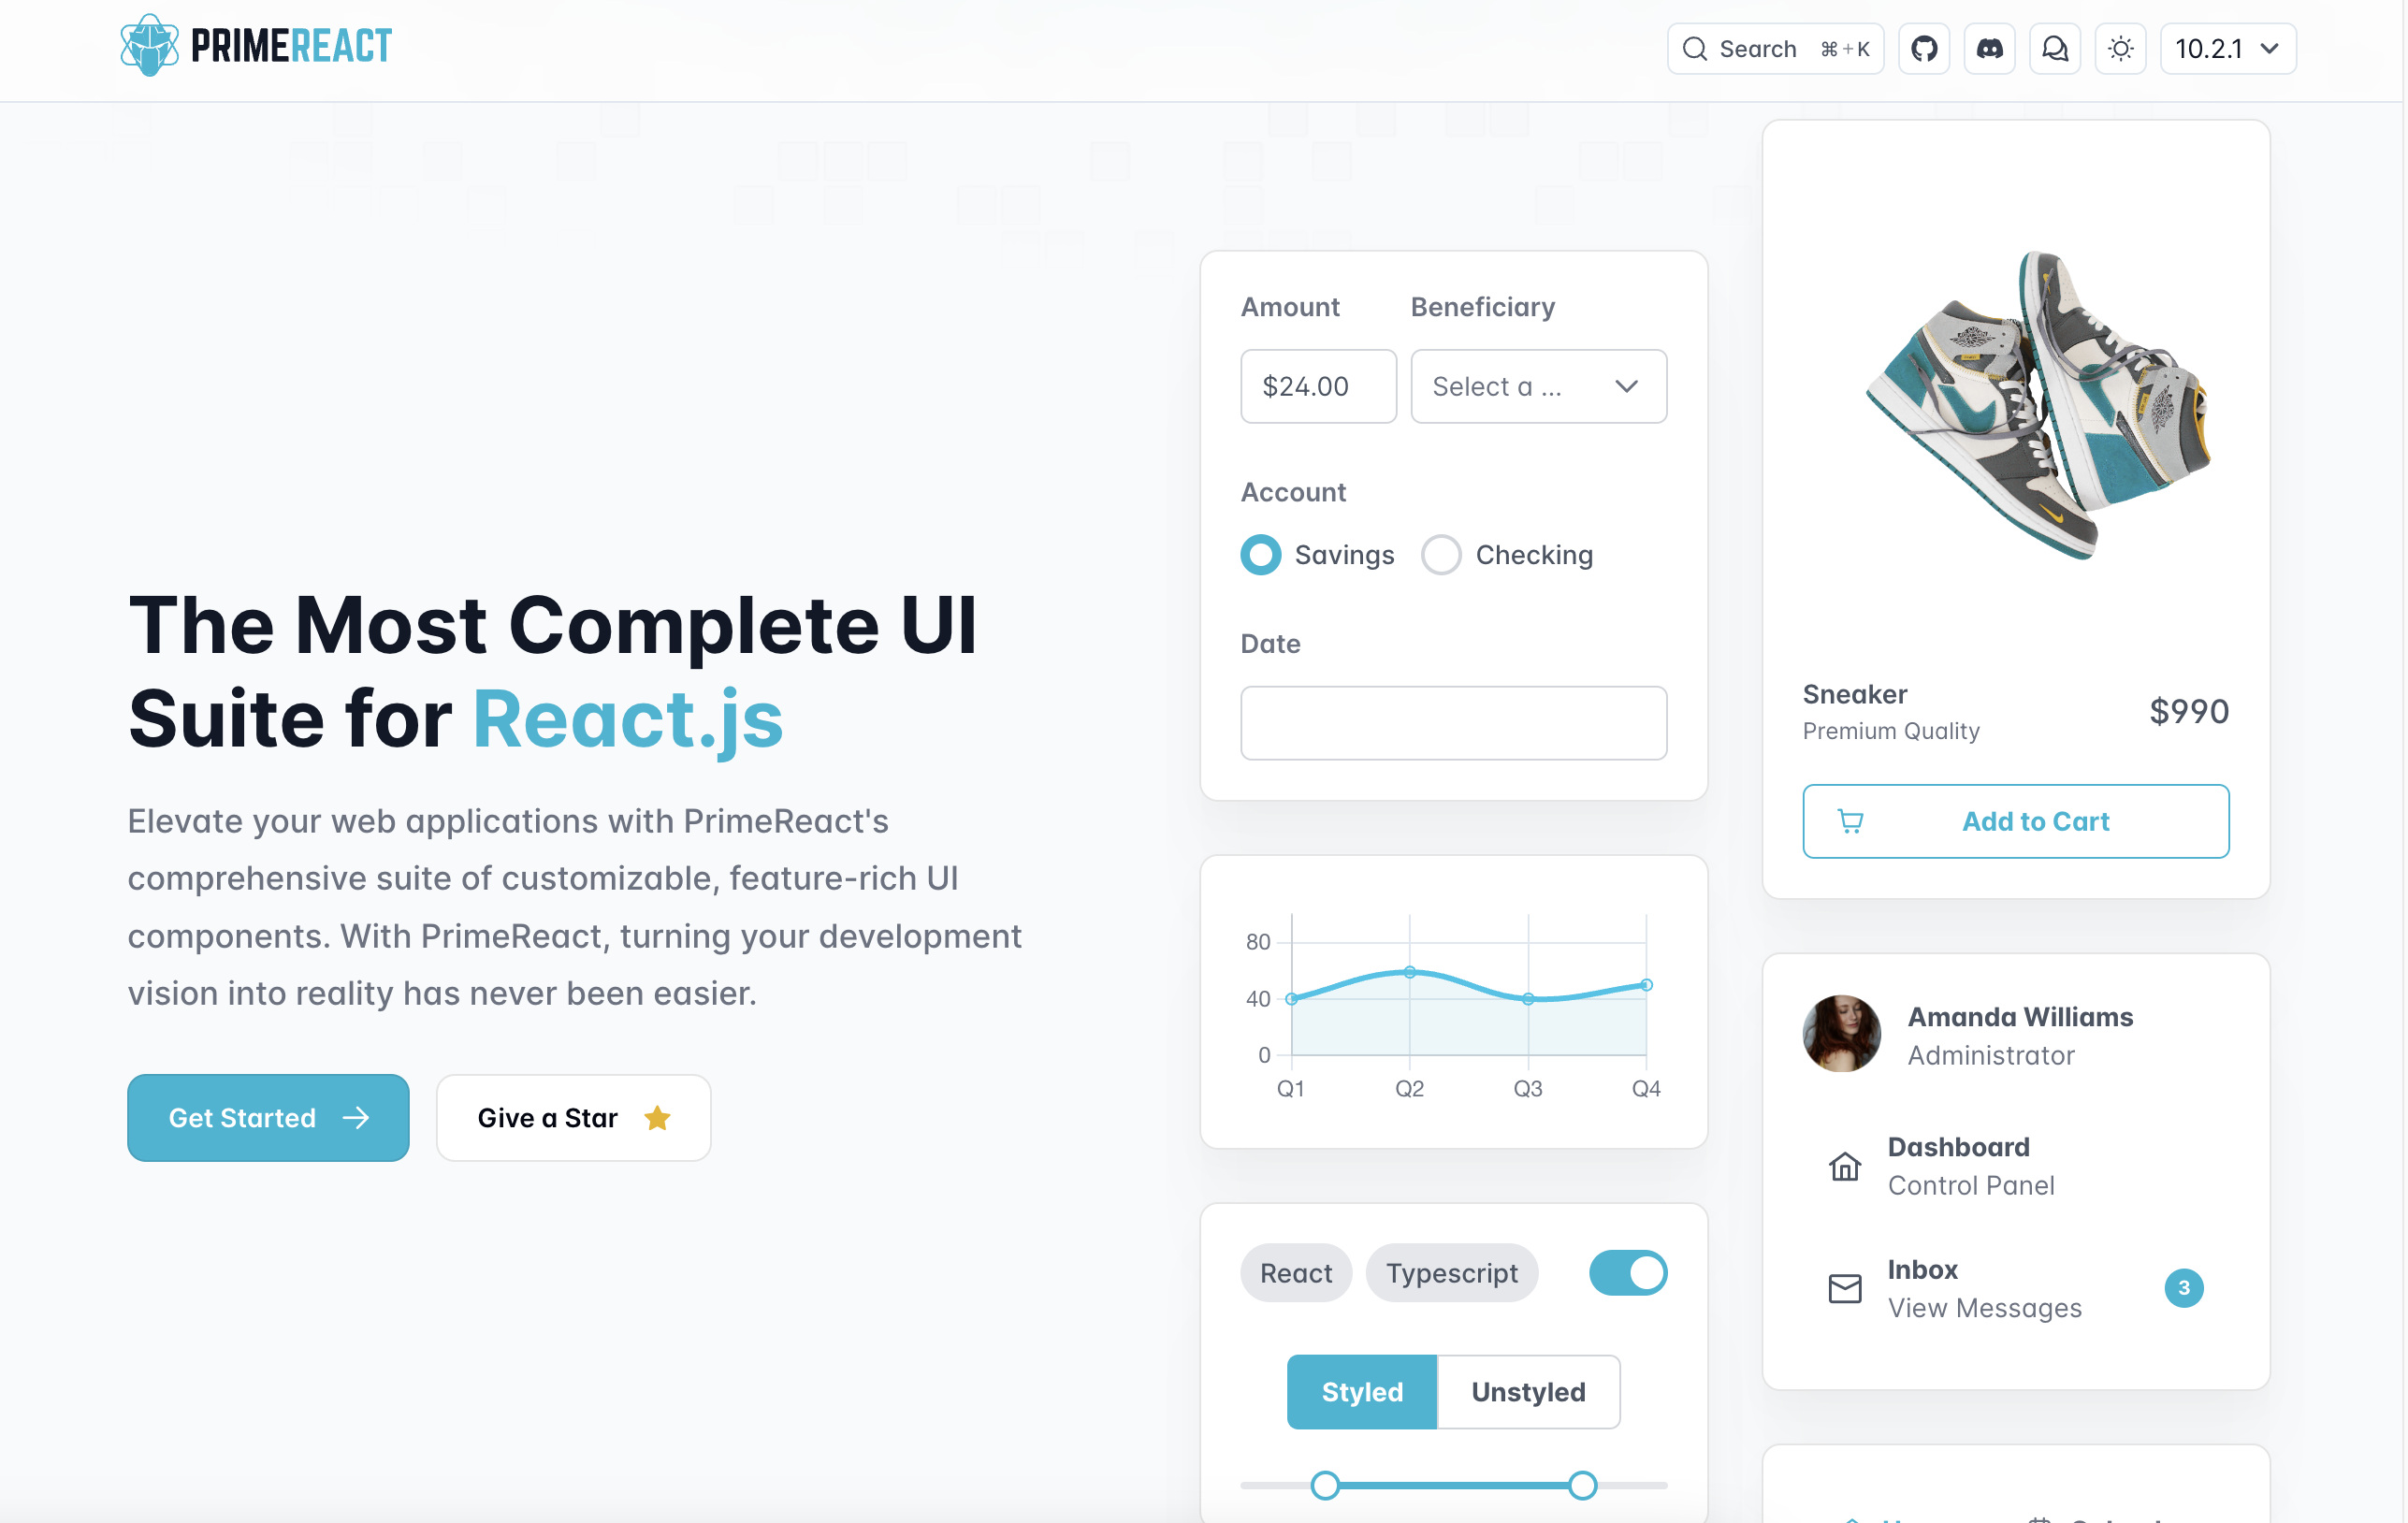2408x1523 pixels.
Task: Open the Search box with ⌘+K
Action: [x=1774, y=49]
